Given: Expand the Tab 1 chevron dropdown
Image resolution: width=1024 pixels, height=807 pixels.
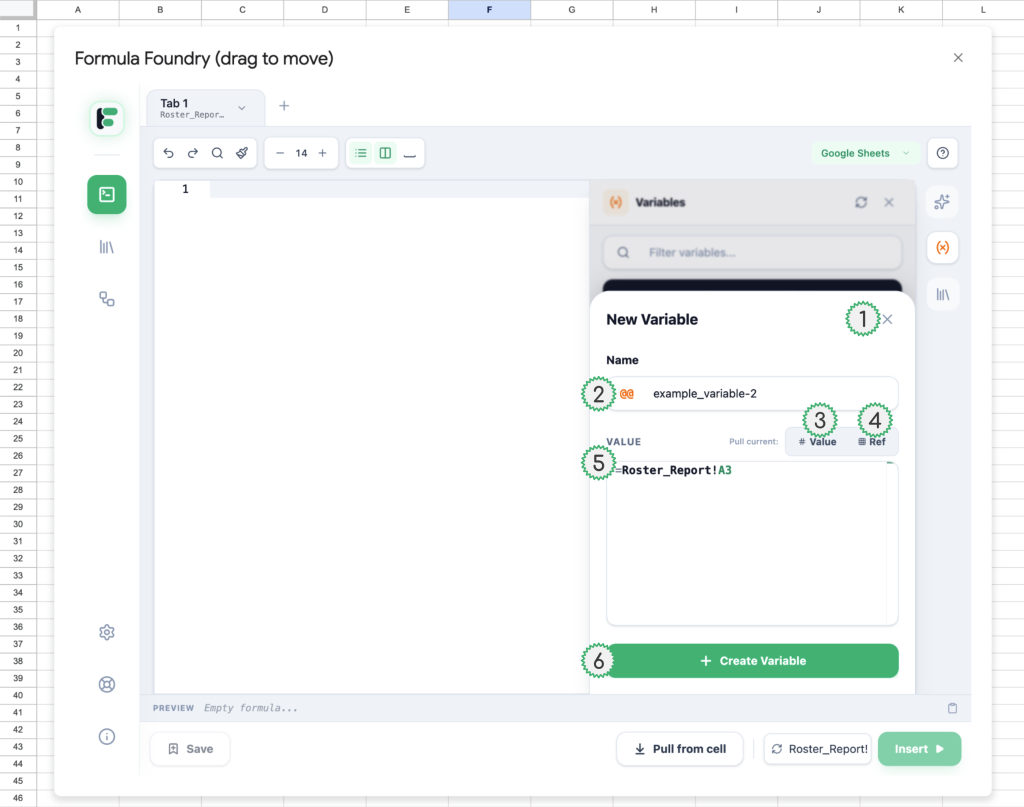Looking at the screenshot, I should (x=242, y=108).
